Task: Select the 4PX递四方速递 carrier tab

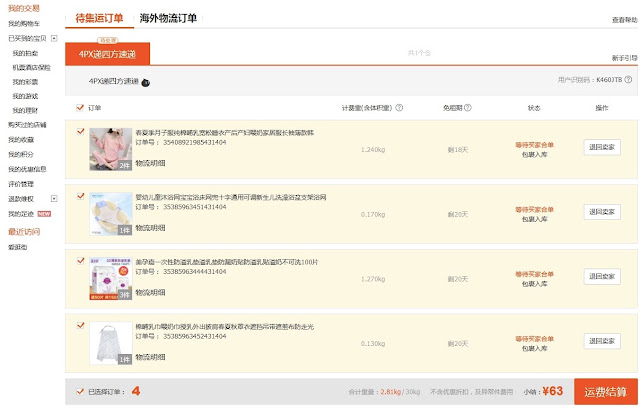Action: [107, 54]
